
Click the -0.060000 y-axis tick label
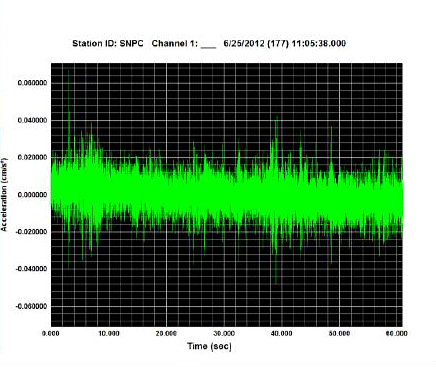pos(31,306)
